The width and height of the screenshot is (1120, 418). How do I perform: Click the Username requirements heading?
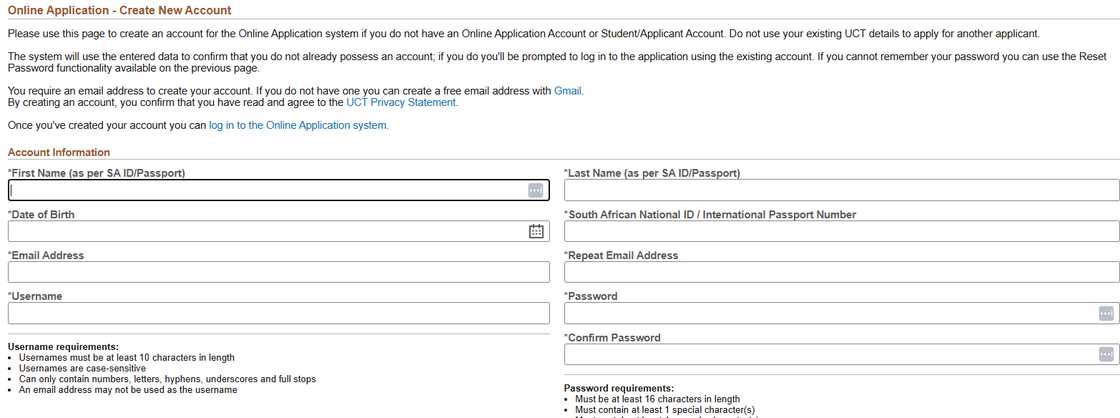tap(63, 346)
